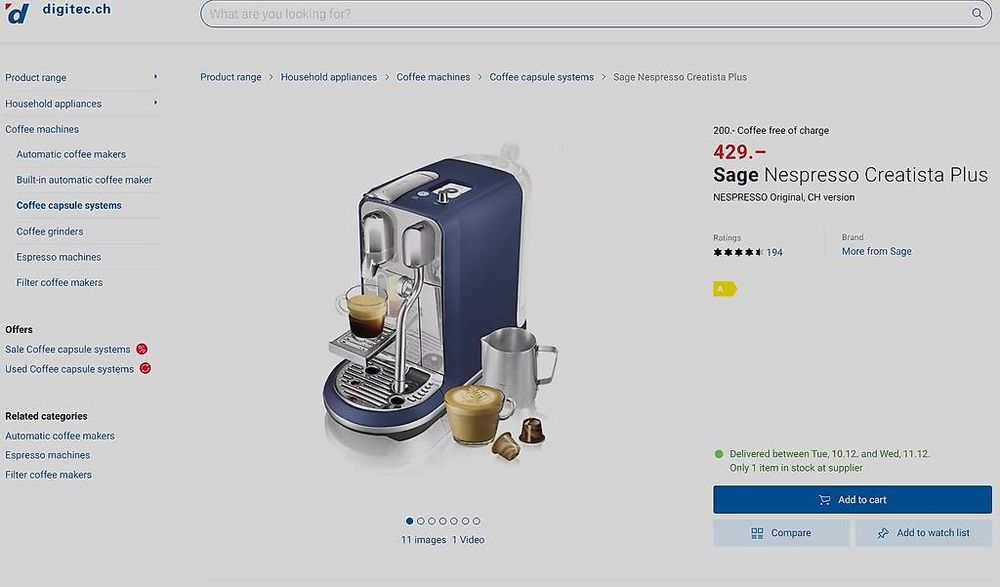The image size is (1000, 587).
Task: Select the second image carousel dot
Action: [x=420, y=521]
